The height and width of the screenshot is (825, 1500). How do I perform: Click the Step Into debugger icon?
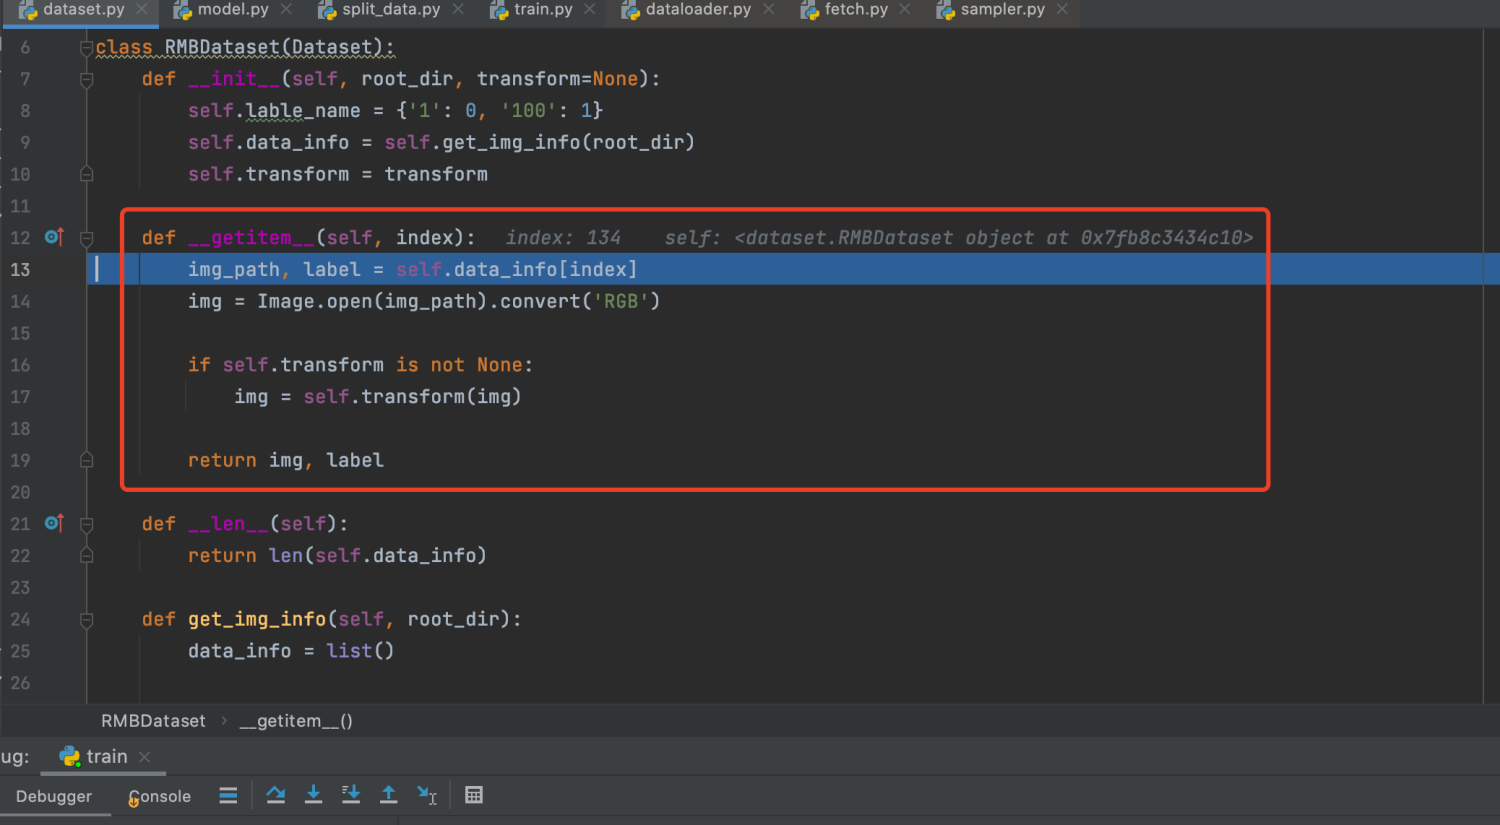tap(313, 795)
